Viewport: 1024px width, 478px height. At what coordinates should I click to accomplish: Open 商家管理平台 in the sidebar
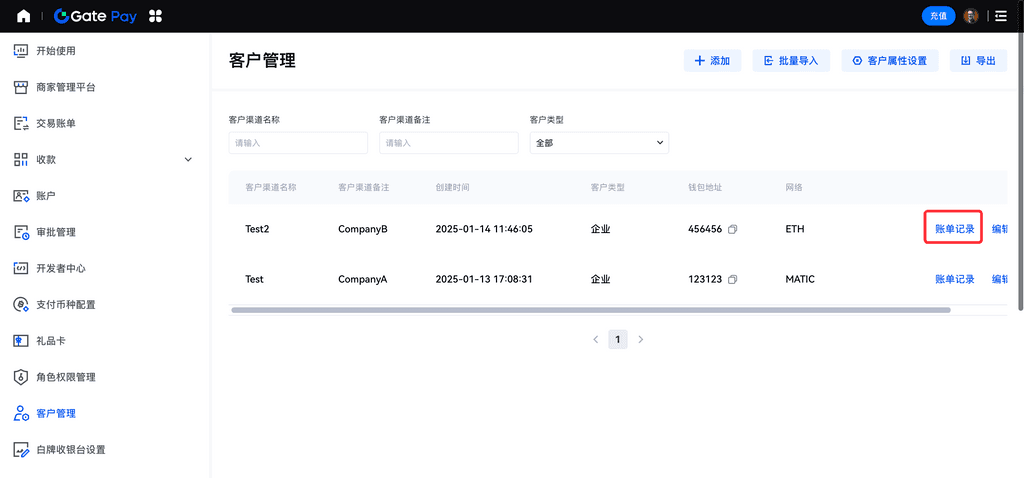(65, 87)
